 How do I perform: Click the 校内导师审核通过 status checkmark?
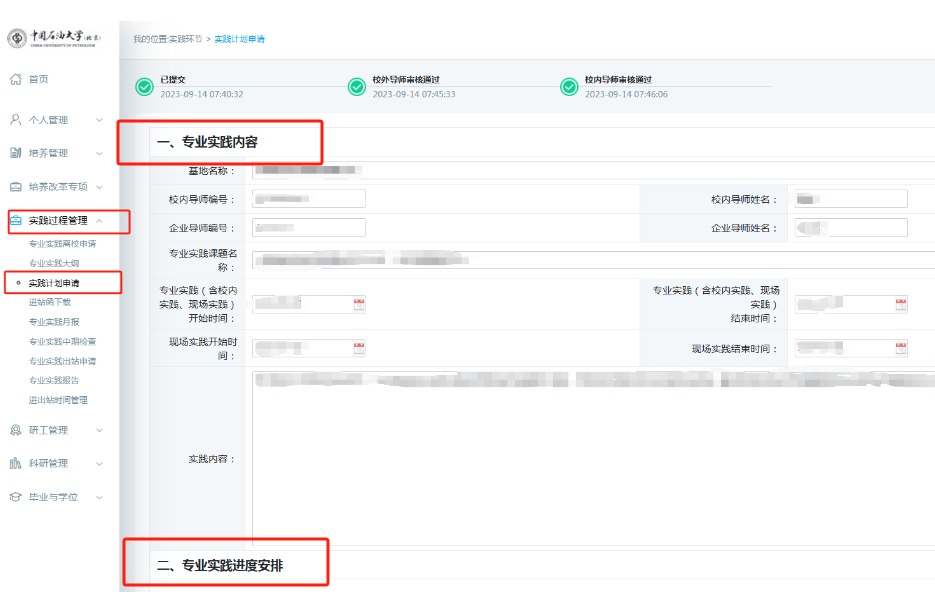click(569, 87)
